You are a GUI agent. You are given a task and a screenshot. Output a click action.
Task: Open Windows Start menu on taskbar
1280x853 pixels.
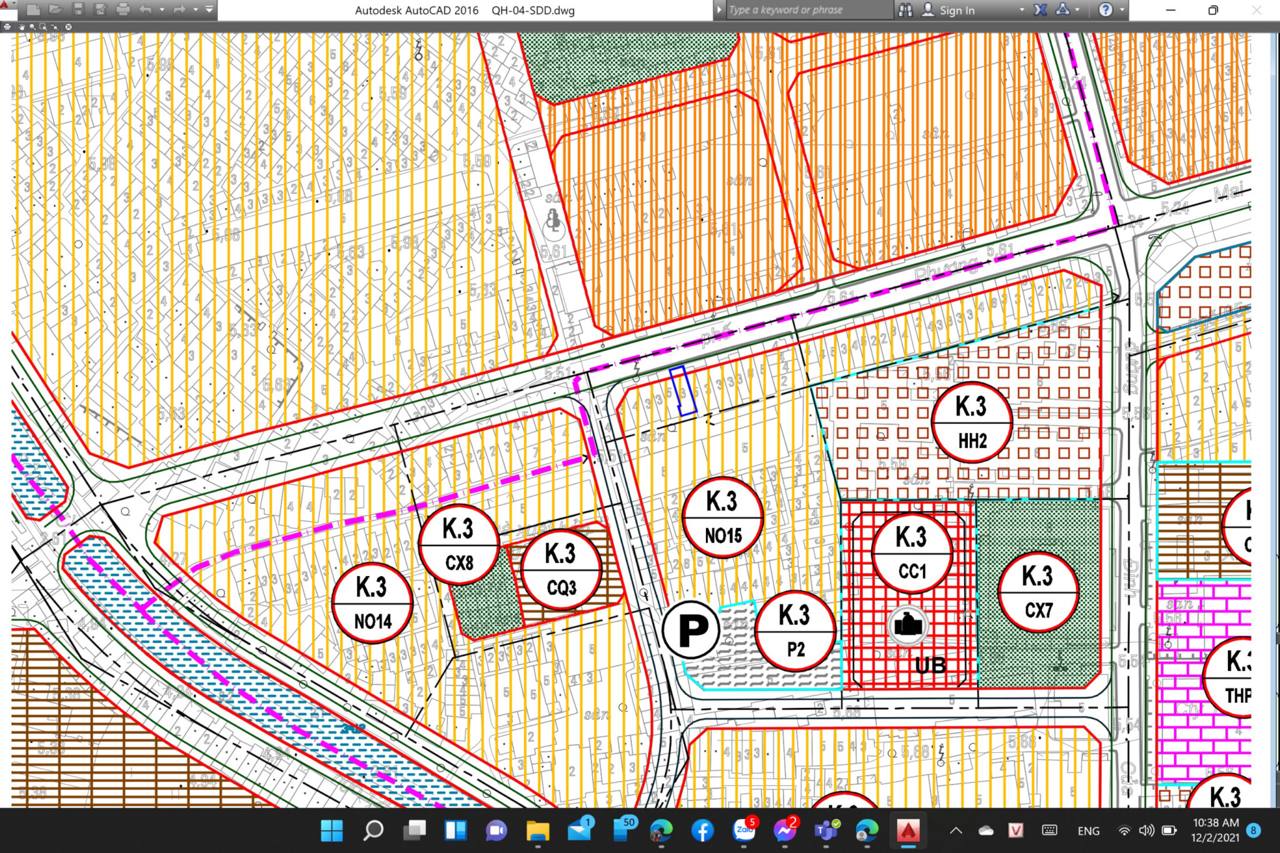click(x=331, y=830)
